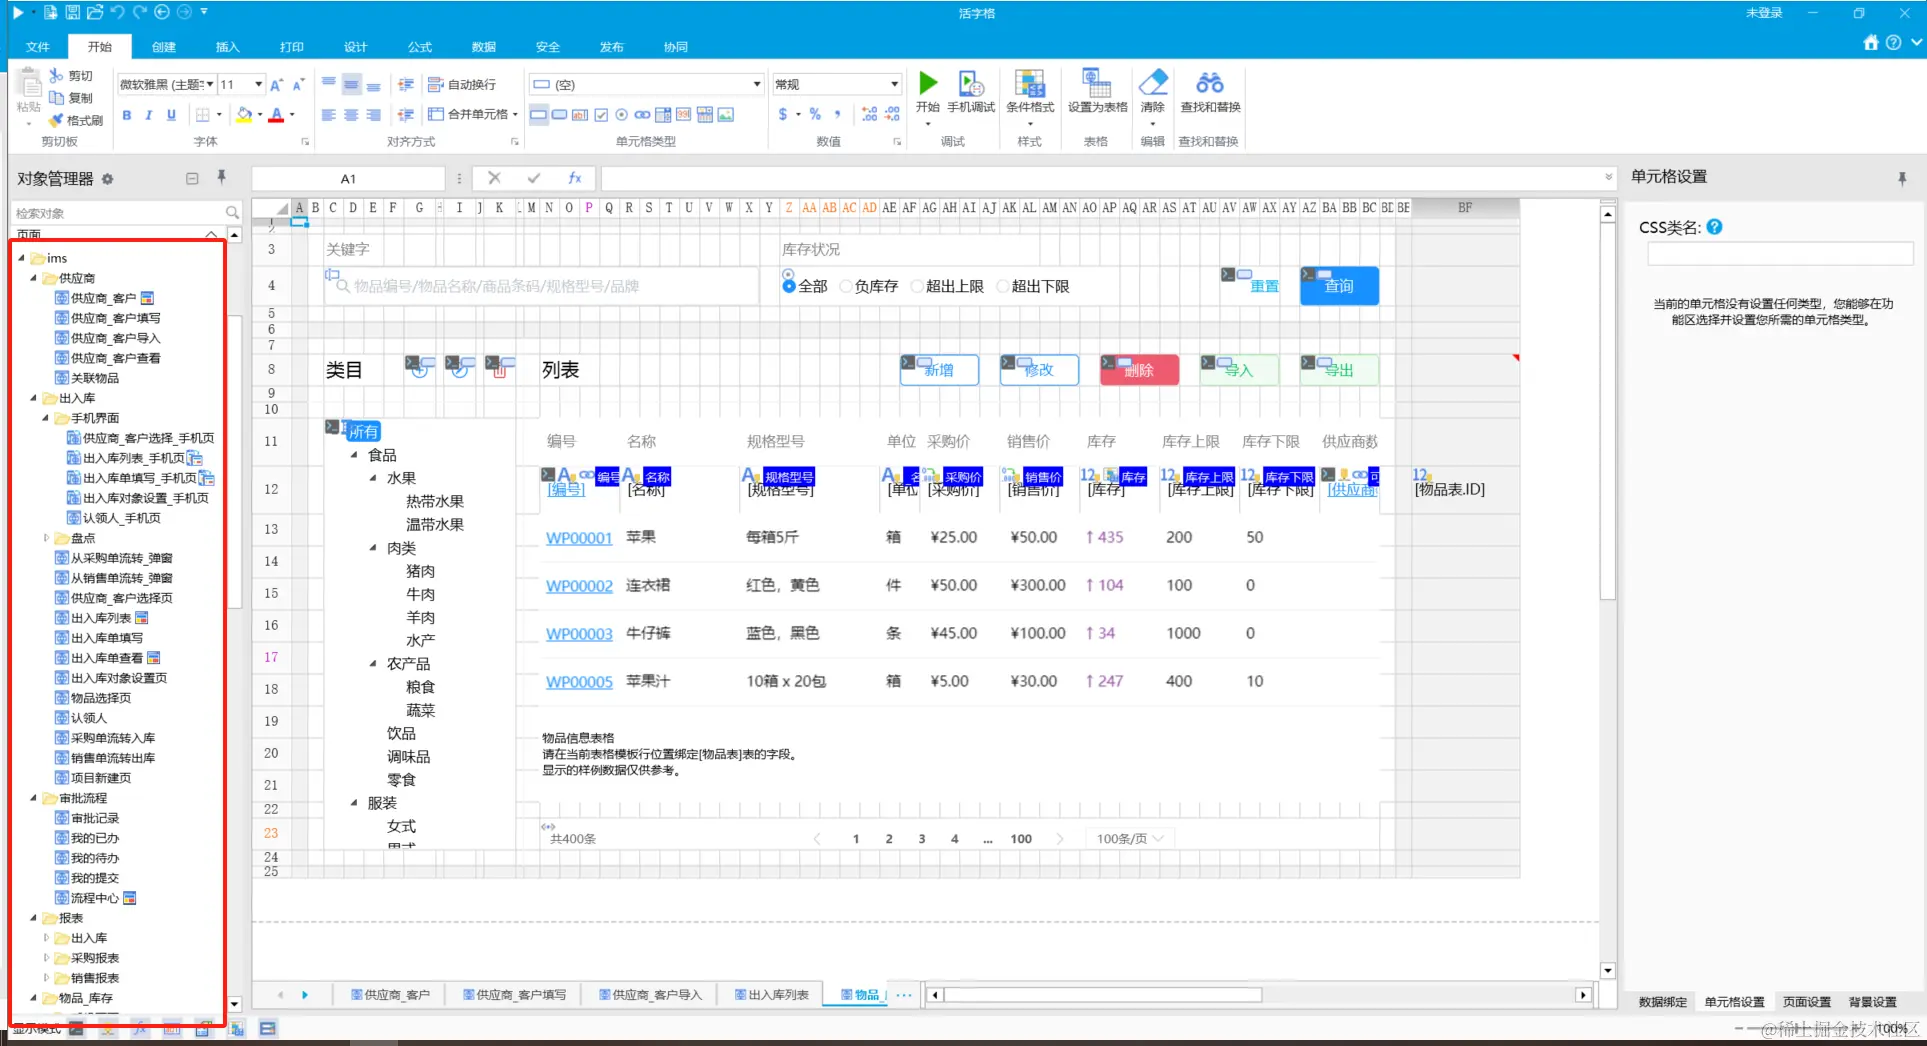The width and height of the screenshot is (1927, 1046).
Task: Click the Mobile Debug (手机调试) icon
Action: [971, 83]
